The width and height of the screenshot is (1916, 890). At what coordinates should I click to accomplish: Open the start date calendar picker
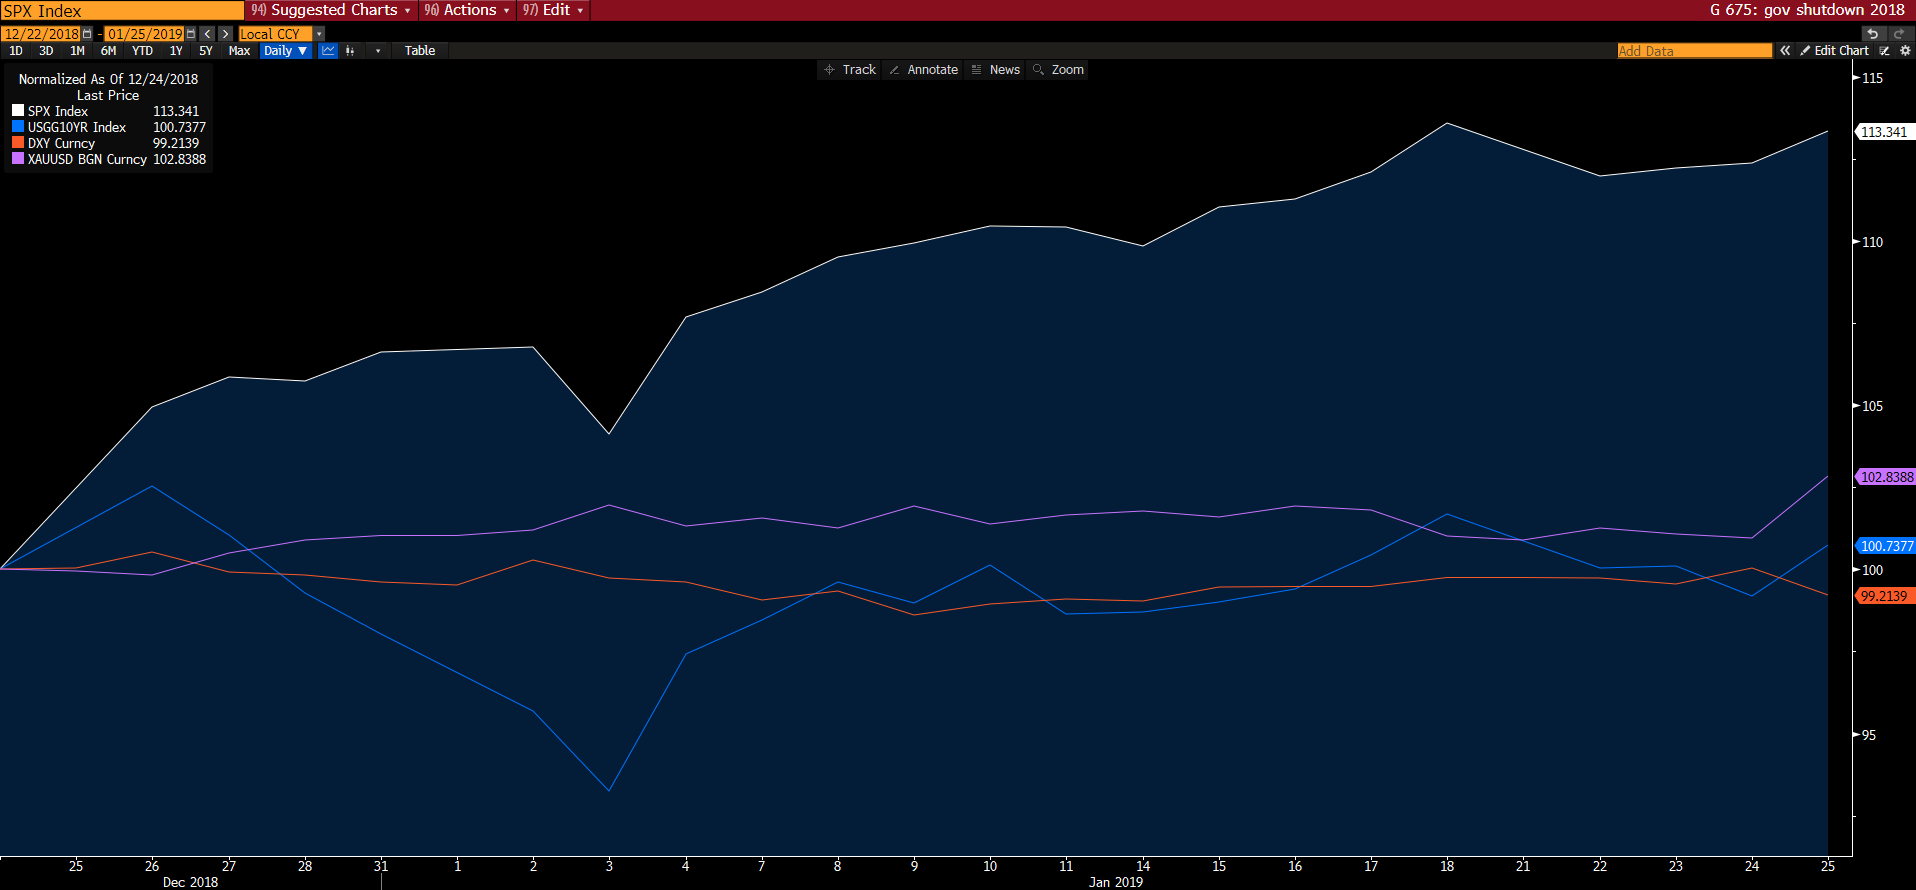87,34
